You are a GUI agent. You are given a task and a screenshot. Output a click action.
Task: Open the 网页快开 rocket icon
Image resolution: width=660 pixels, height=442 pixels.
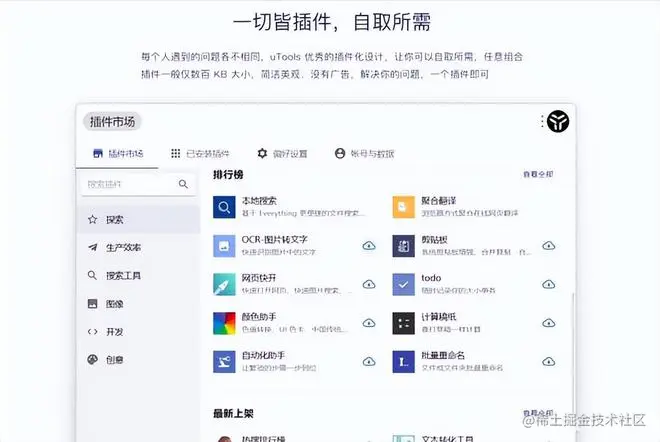tap(224, 285)
